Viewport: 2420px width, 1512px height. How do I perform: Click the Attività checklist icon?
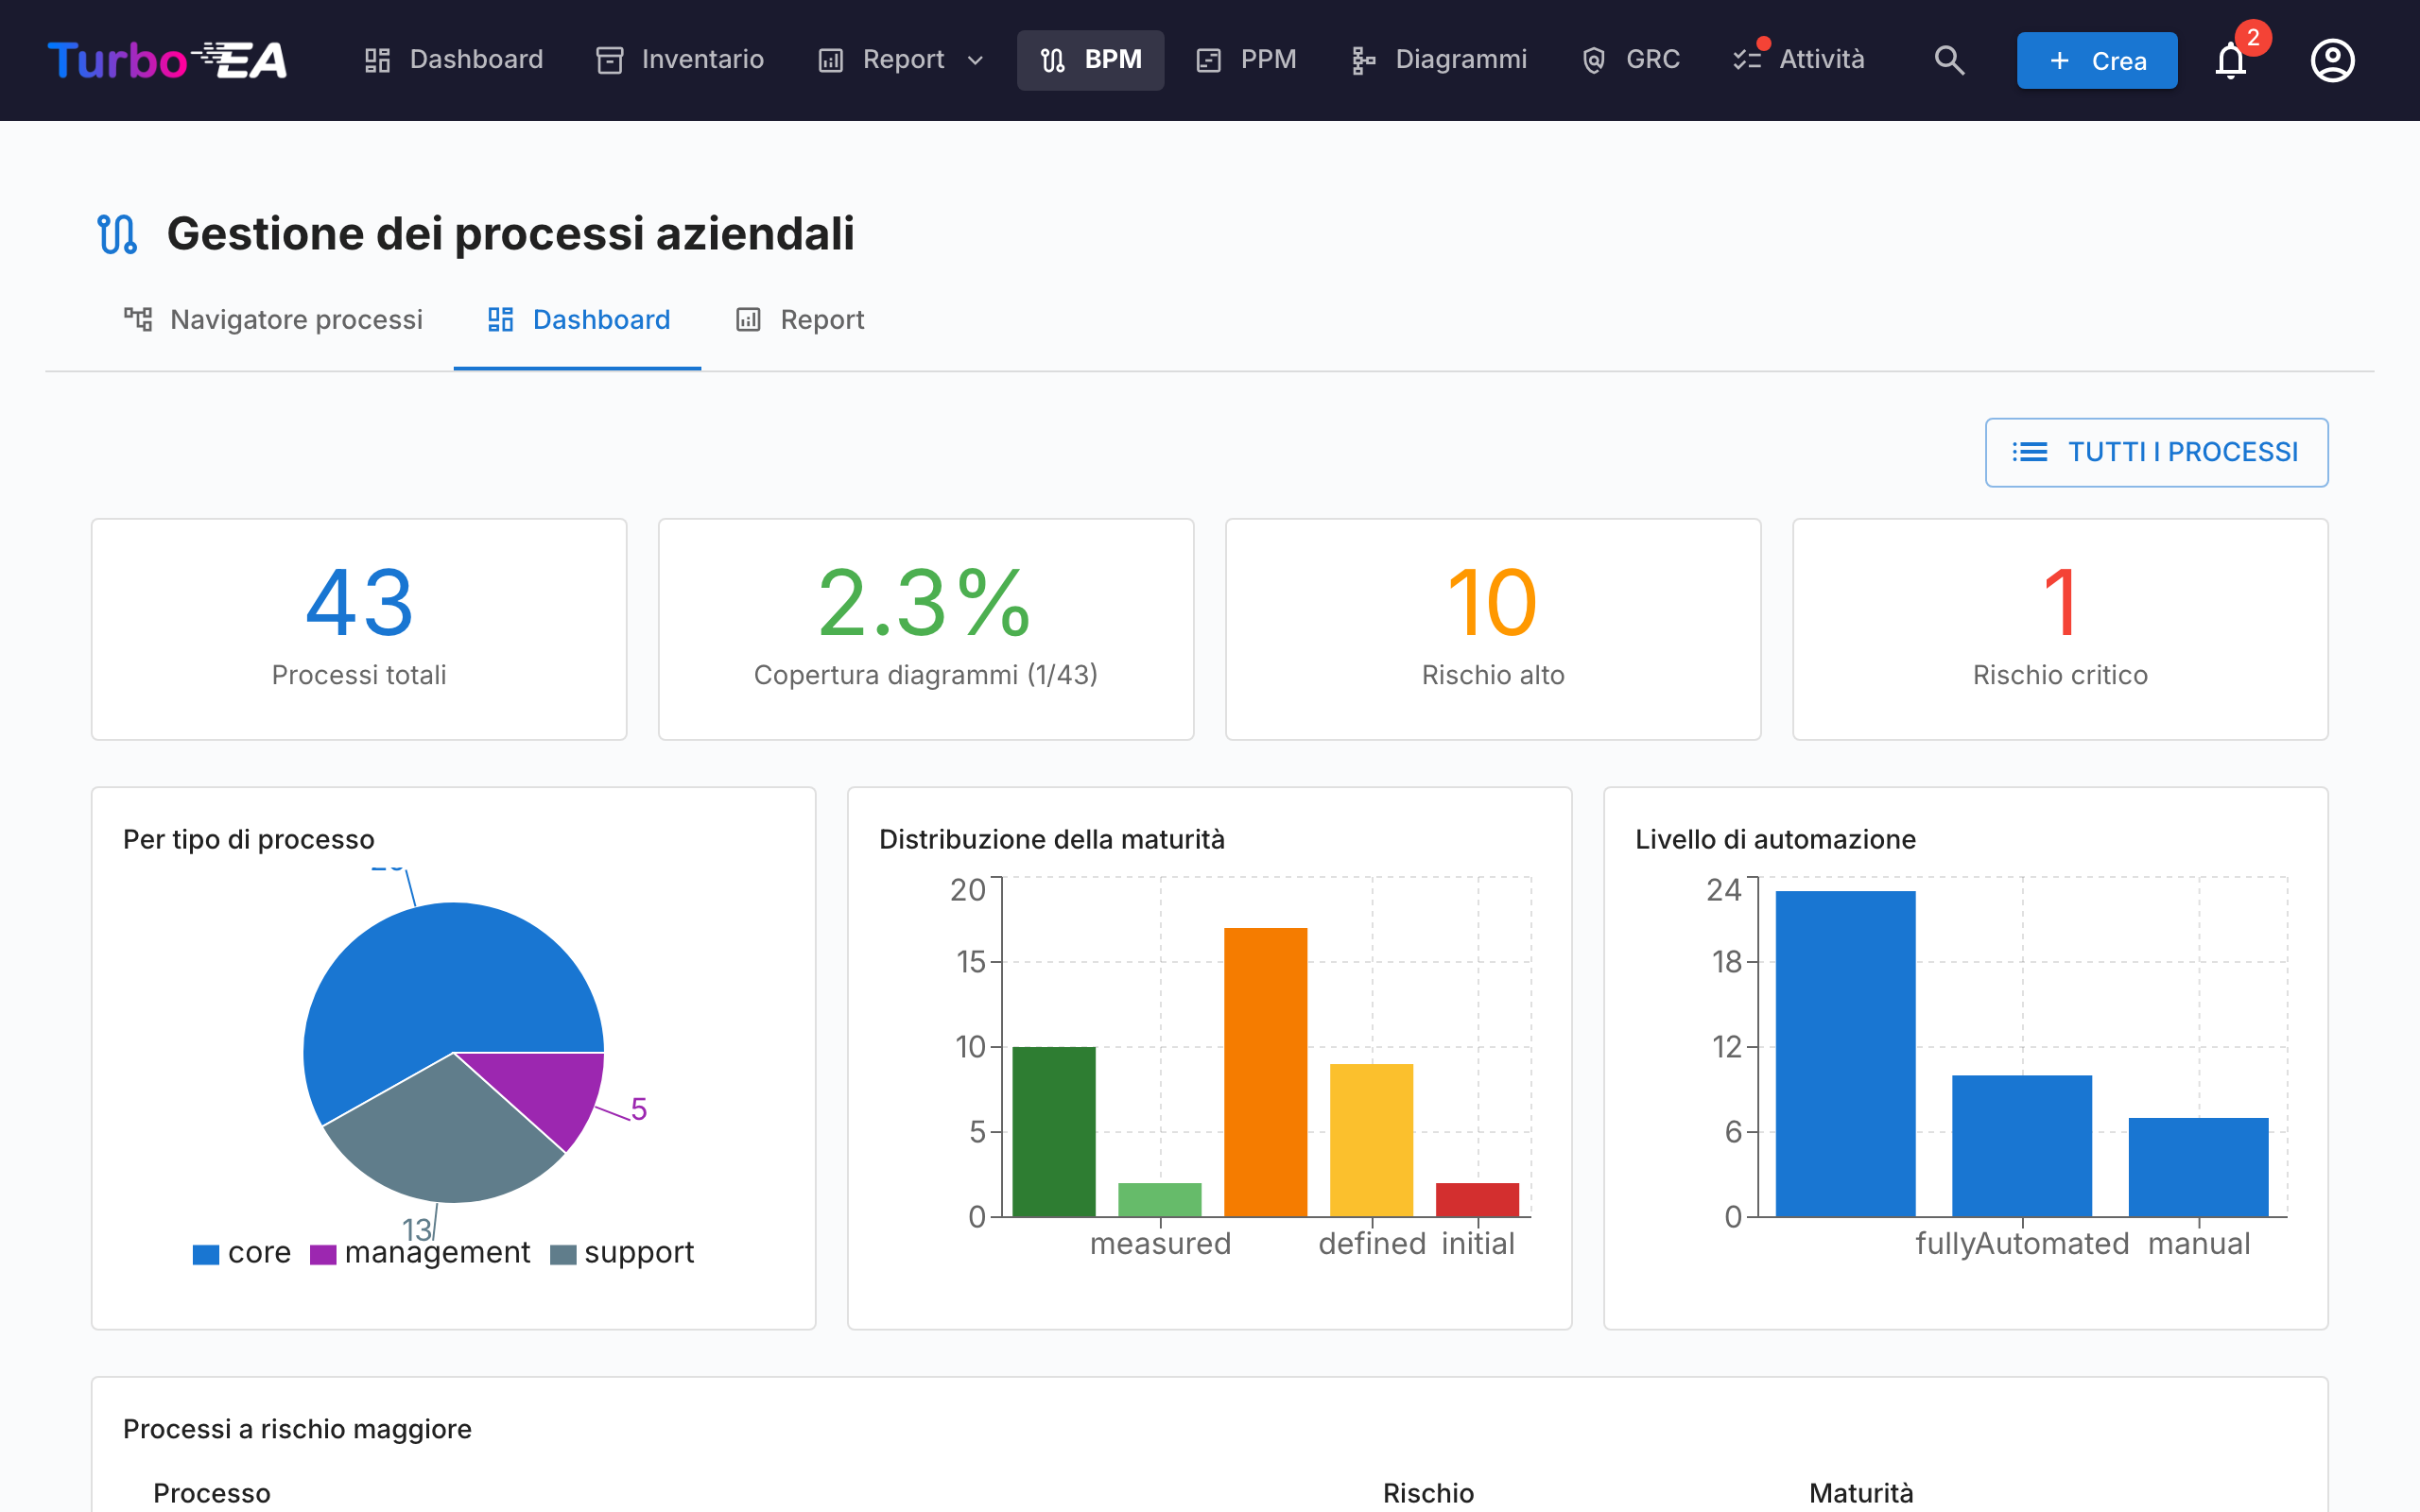(1746, 60)
